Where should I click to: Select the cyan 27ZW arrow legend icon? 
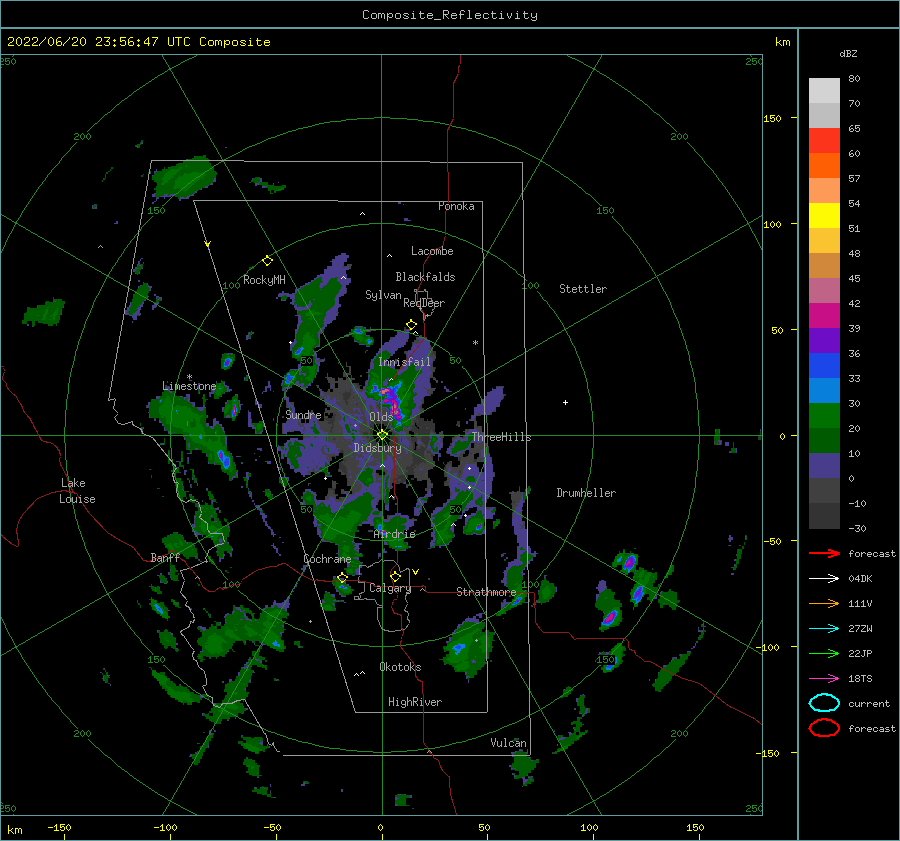(824, 629)
